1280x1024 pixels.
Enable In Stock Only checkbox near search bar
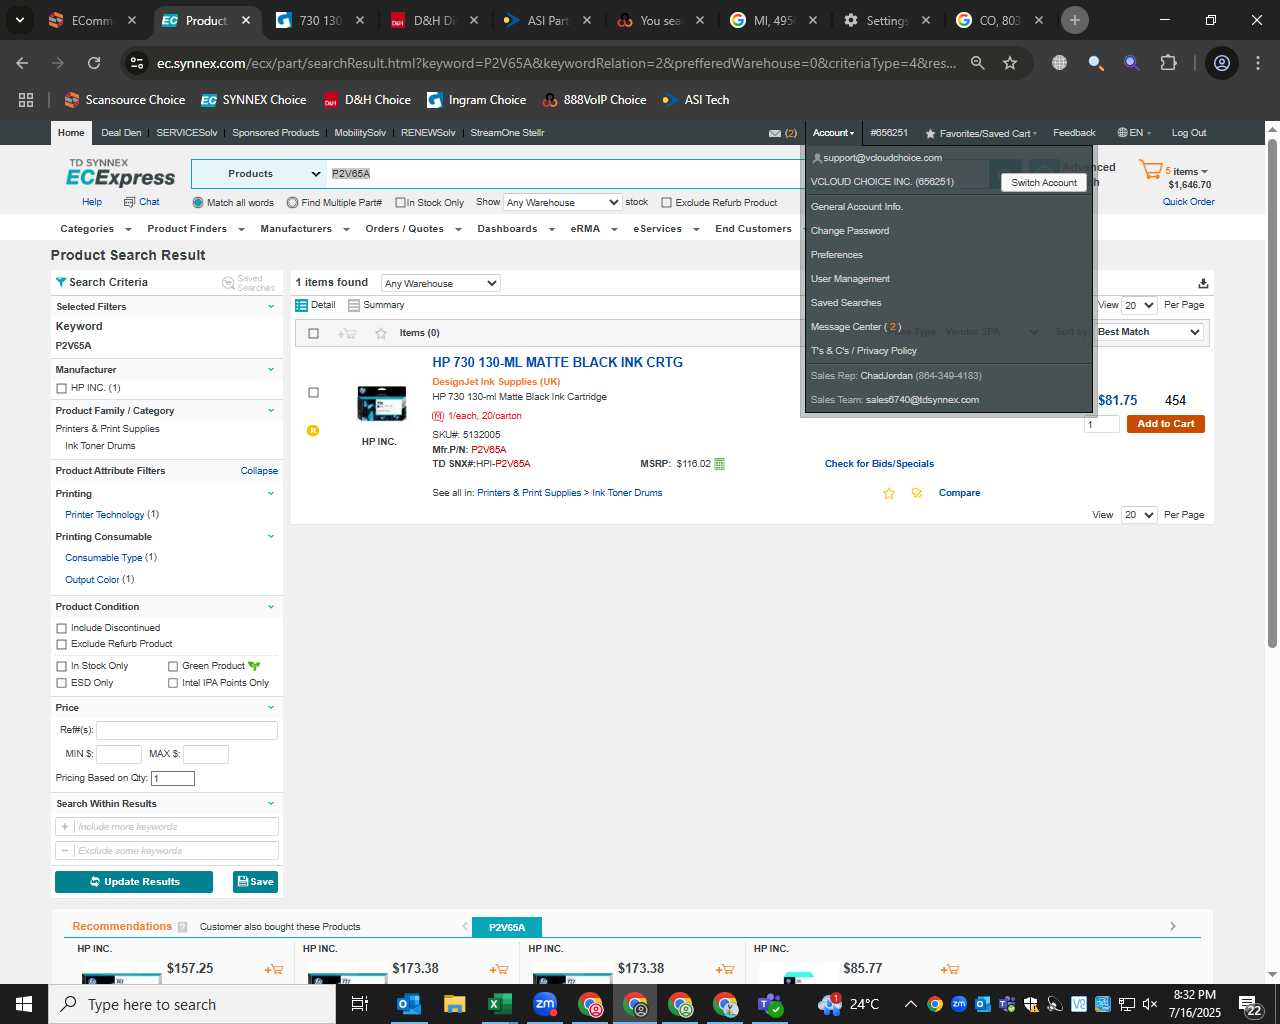point(400,203)
